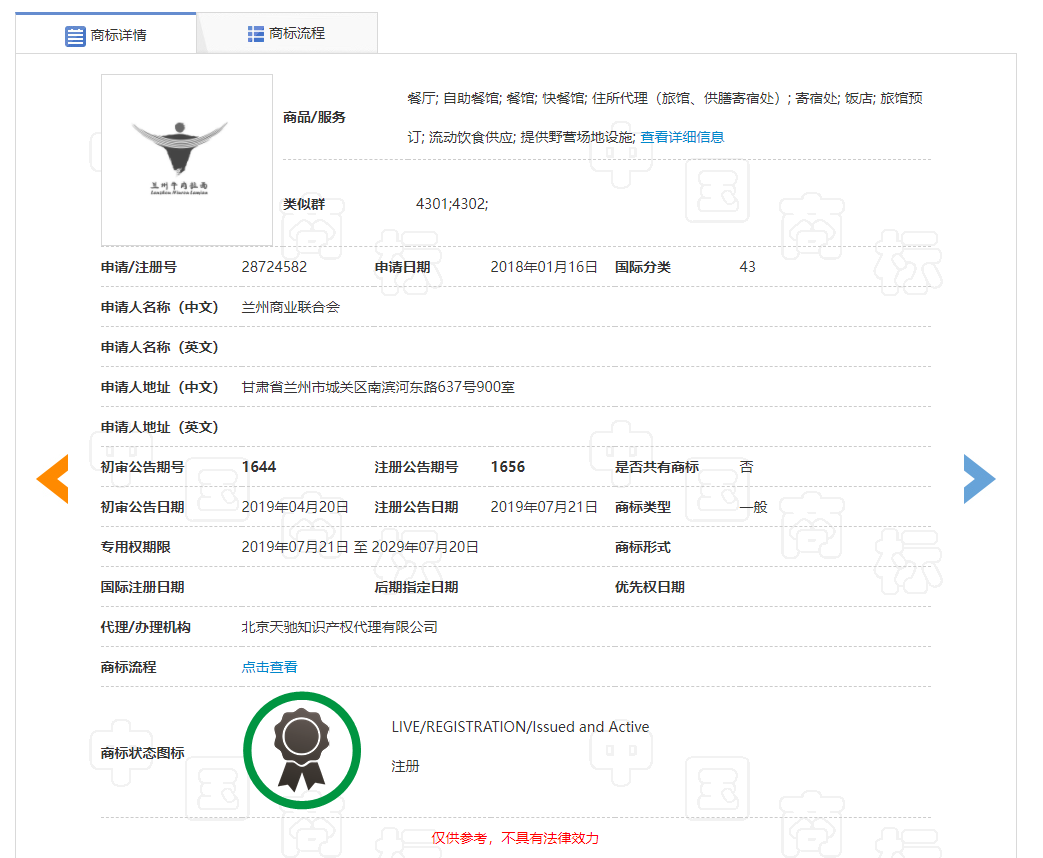Click the registration number 28724582
Viewport: 1043px width, 858px height.
pos(274,267)
